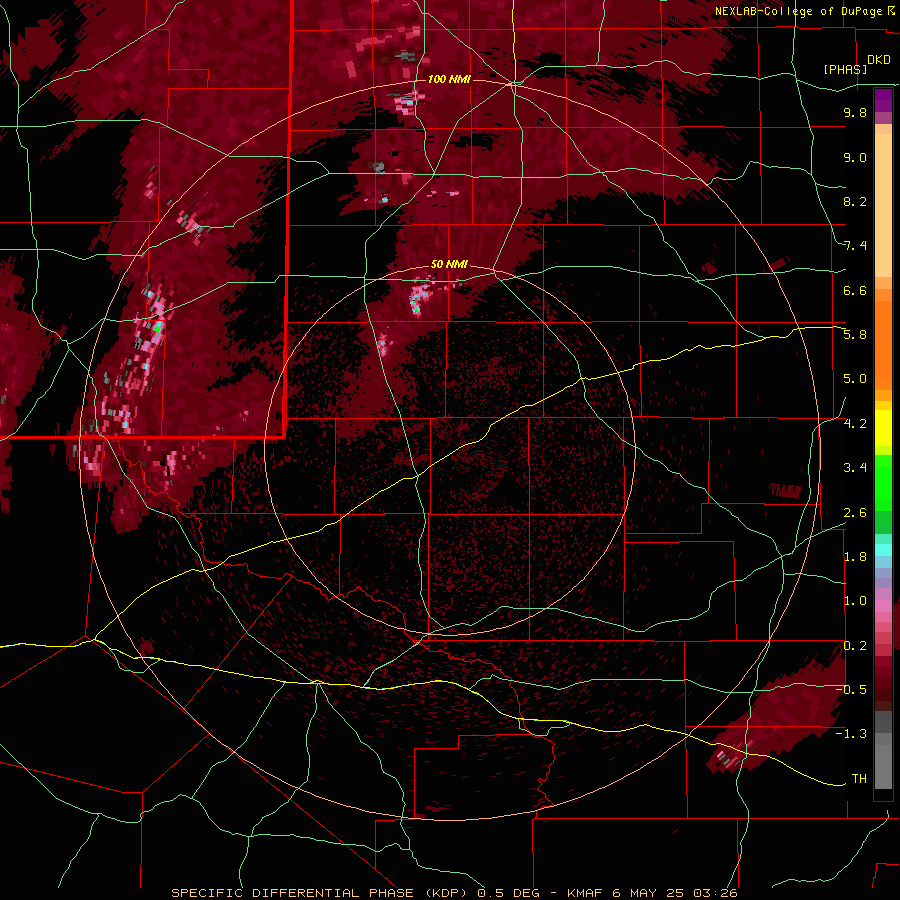The height and width of the screenshot is (900, 900).
Task: Click the 6.6 value on color scale
Action: click(855, 290)
